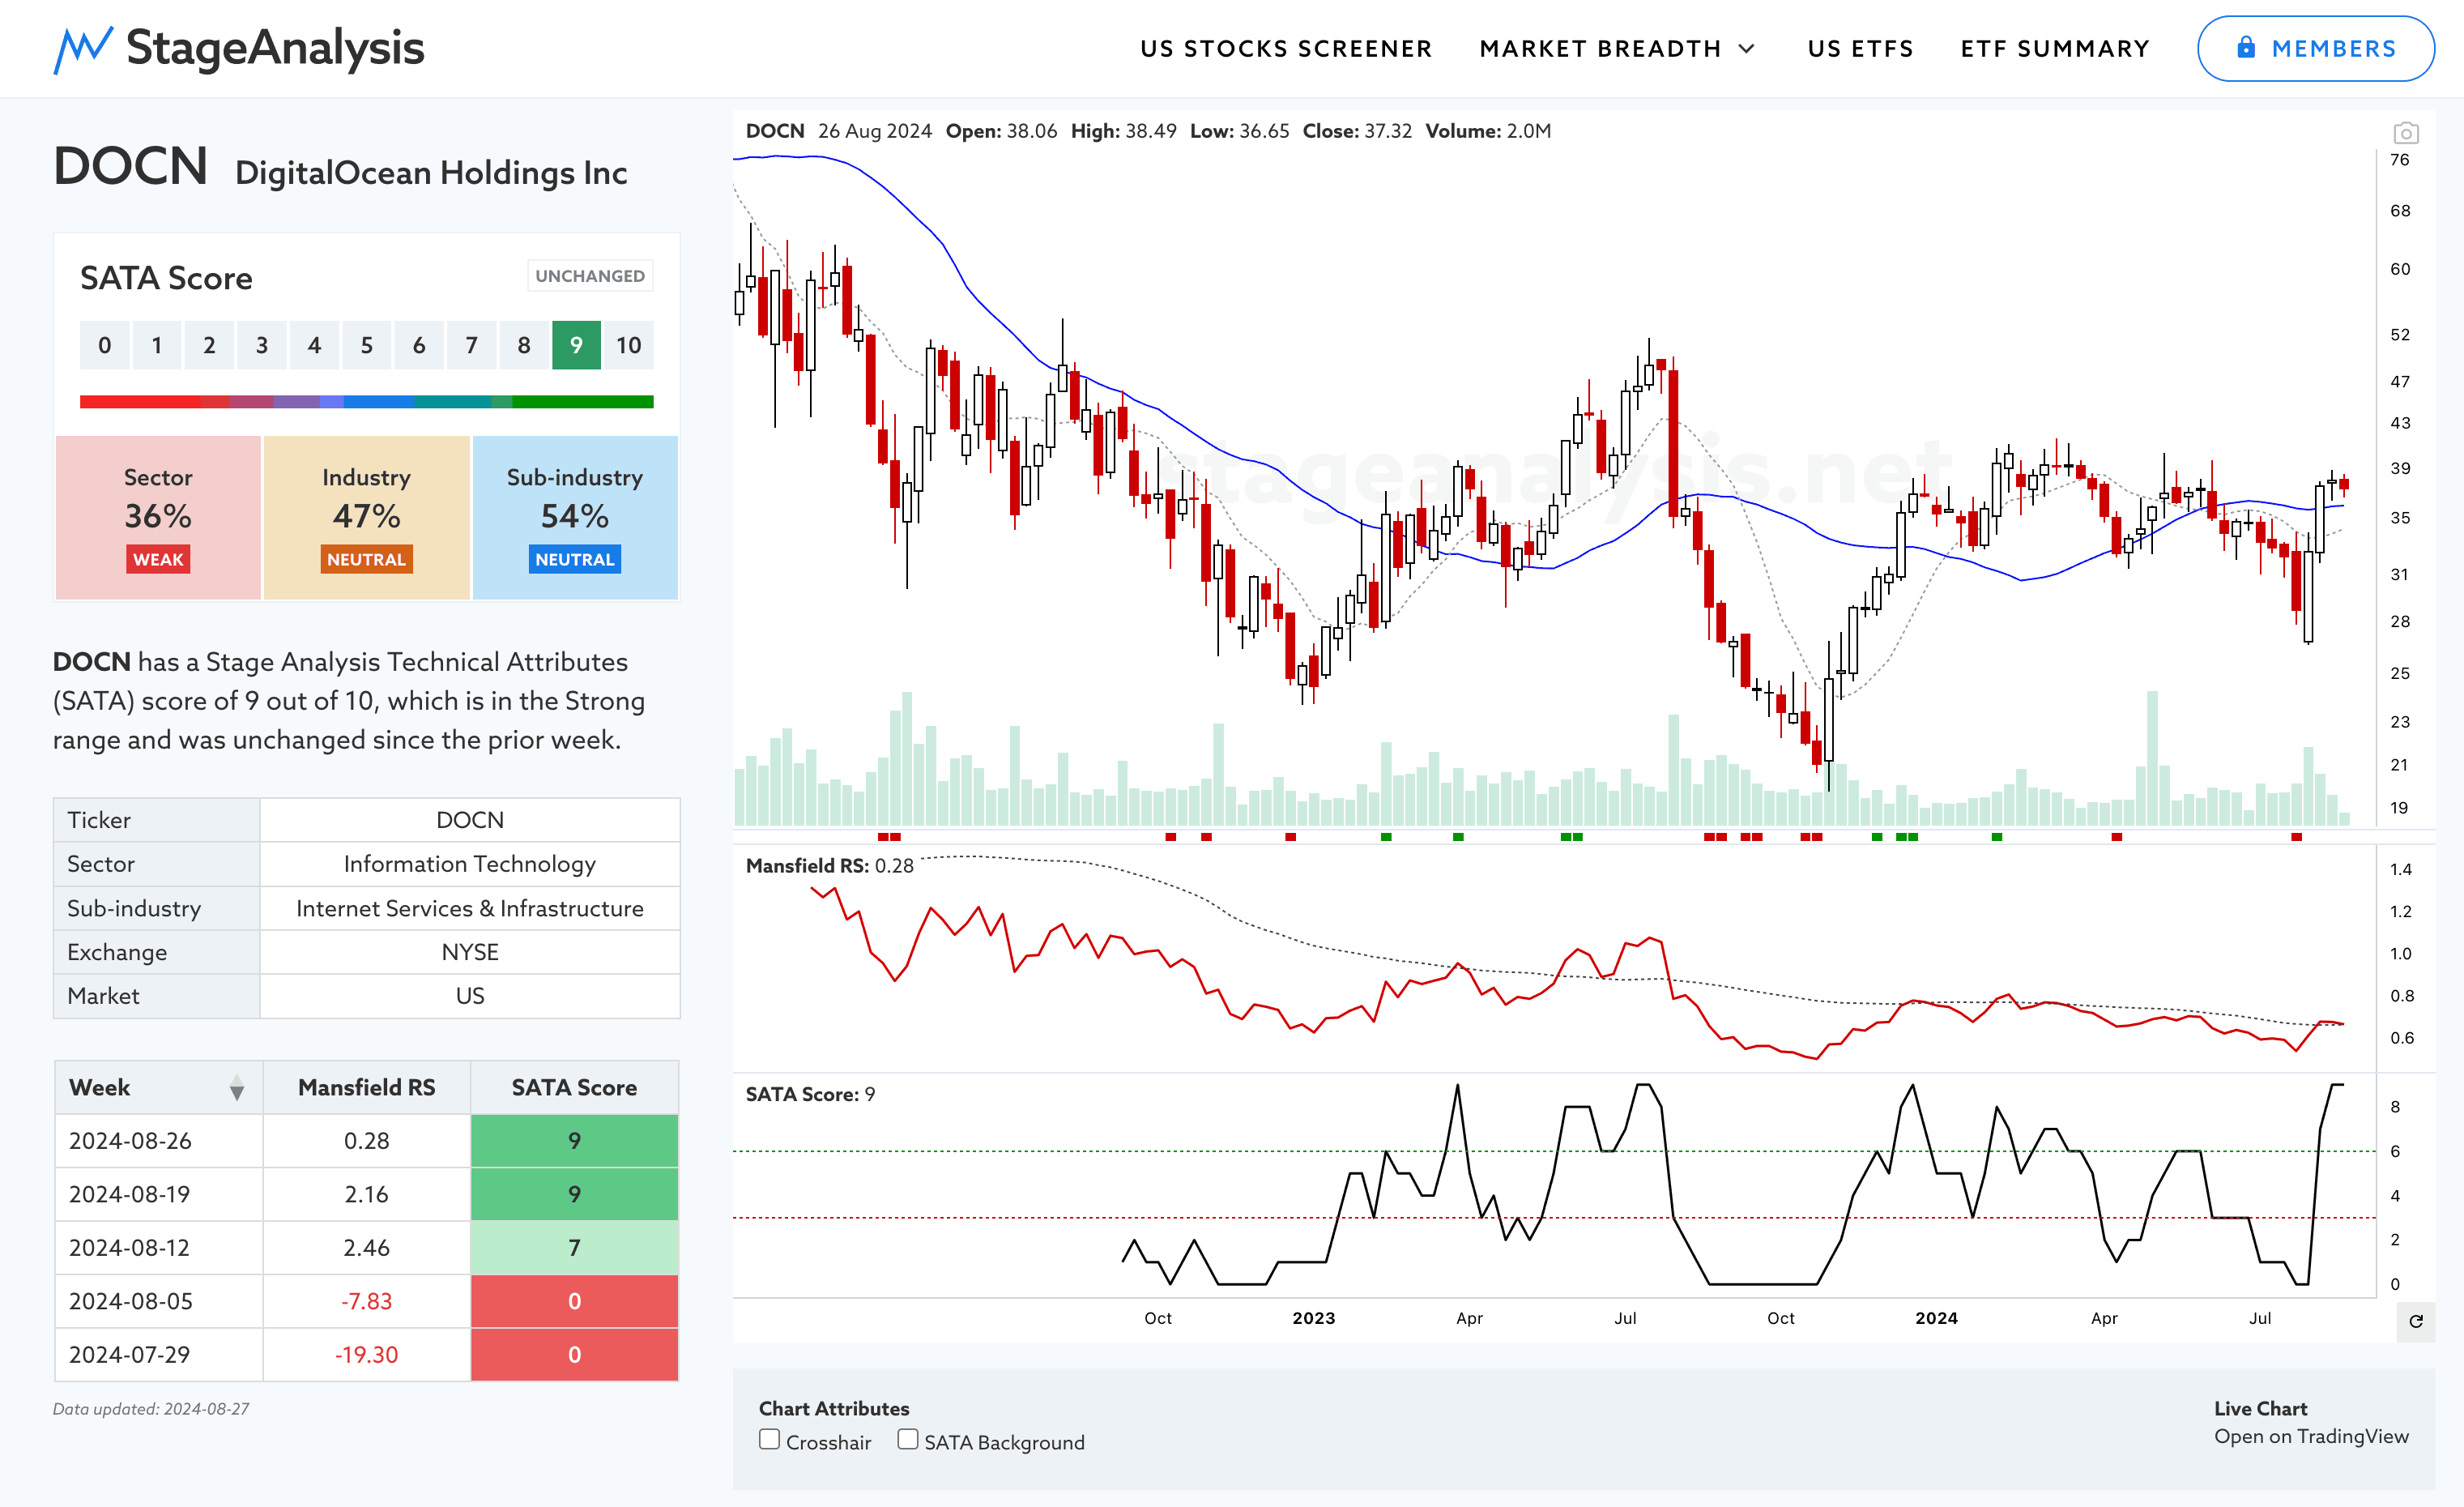Click the 2024 x-axis label

1936,1318
